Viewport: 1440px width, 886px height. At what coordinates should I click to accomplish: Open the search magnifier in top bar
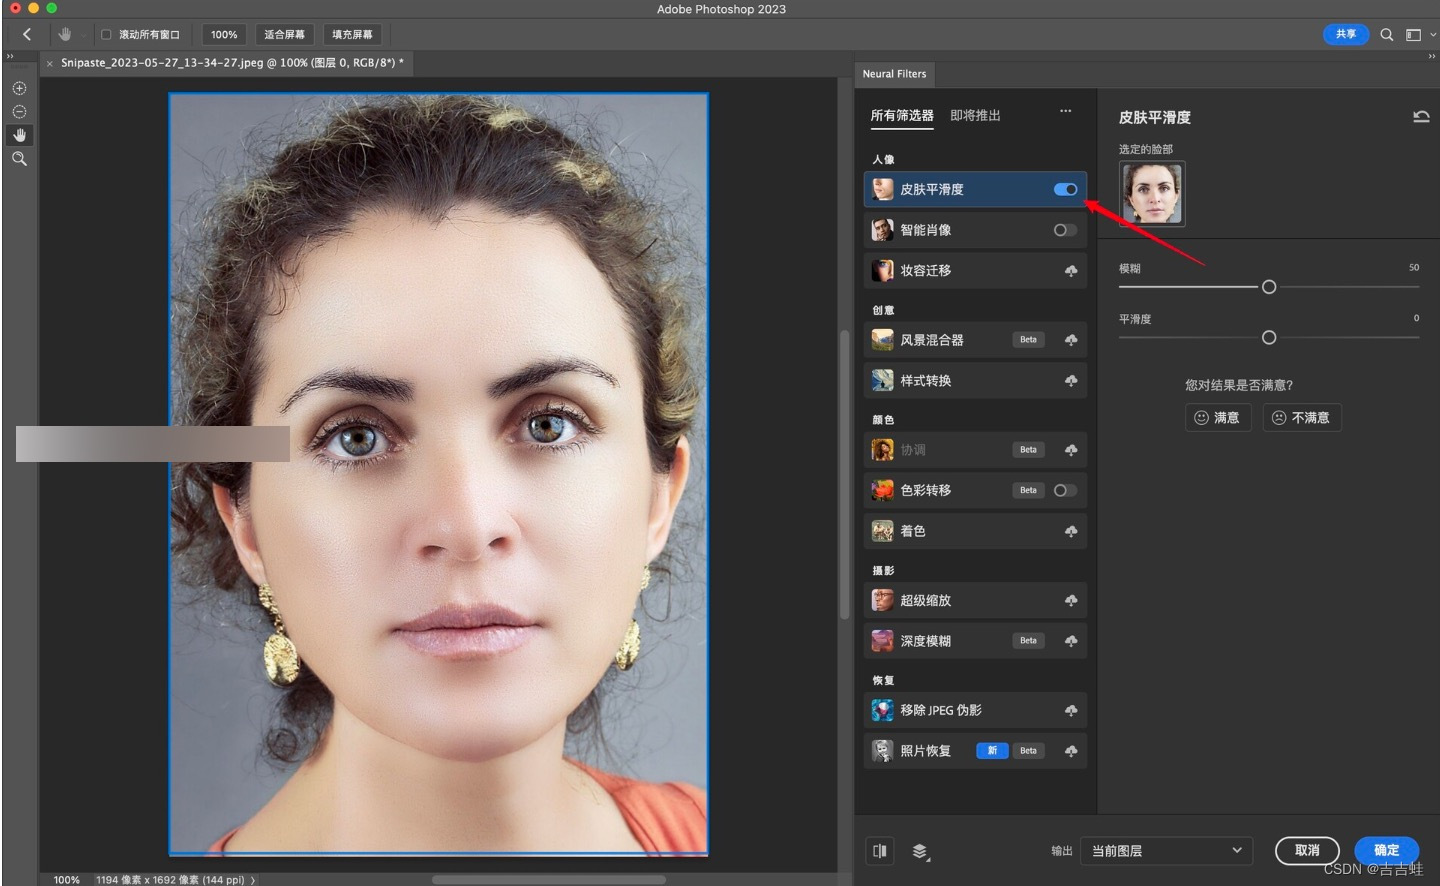pyautogui.click(x=1387, y=35)
